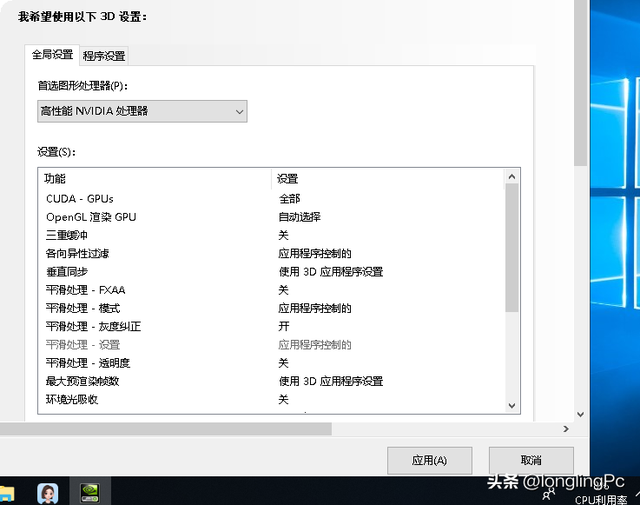
Task: Open NVIDIA Control Panel taskbar icon
Action: [90, 492]
